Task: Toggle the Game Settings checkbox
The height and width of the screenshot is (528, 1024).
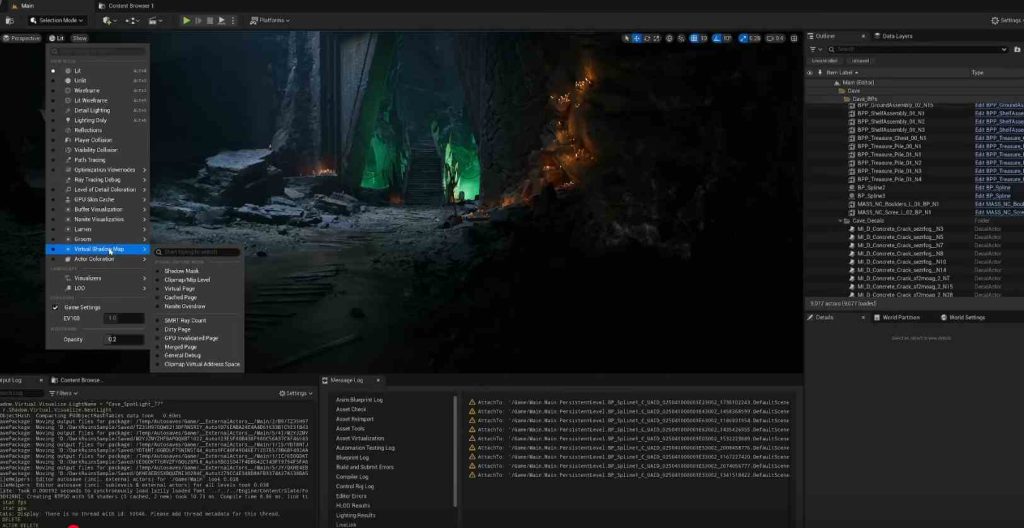Action: coord(56,307)
